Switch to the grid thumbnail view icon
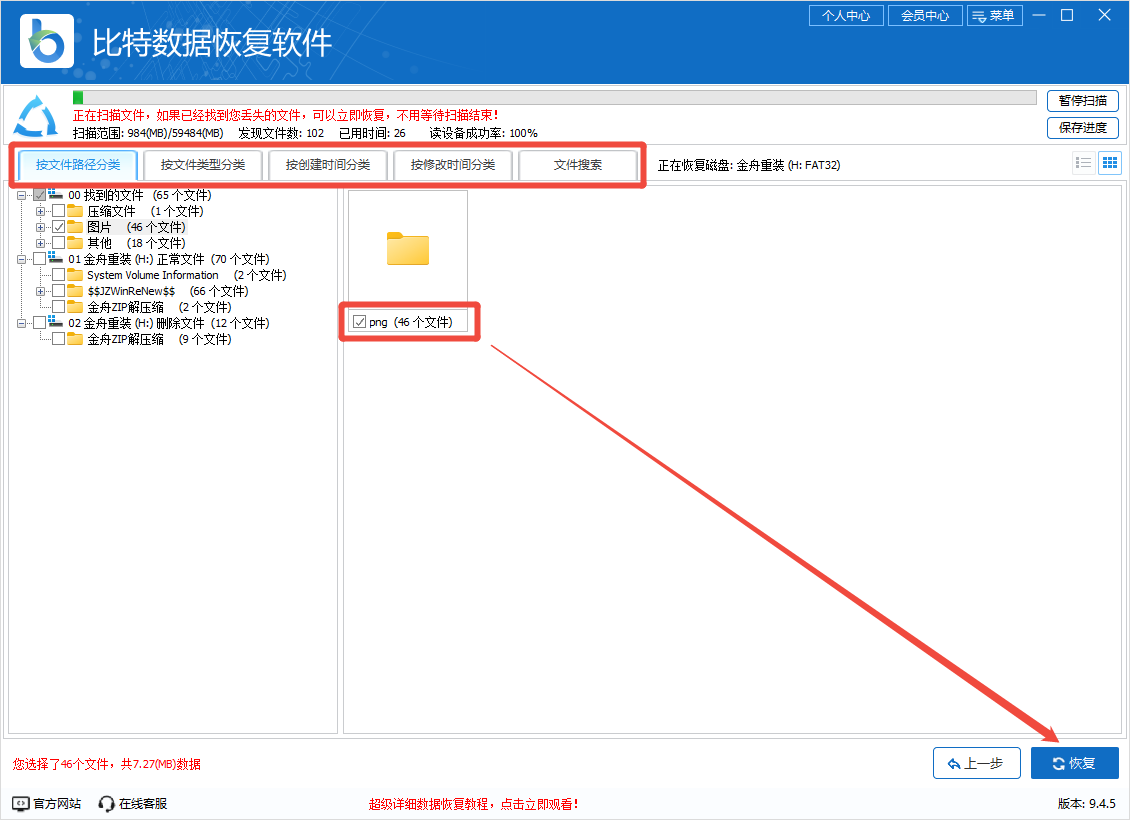This screenshot has width=1130, height=820. (x=1110, y=164)
